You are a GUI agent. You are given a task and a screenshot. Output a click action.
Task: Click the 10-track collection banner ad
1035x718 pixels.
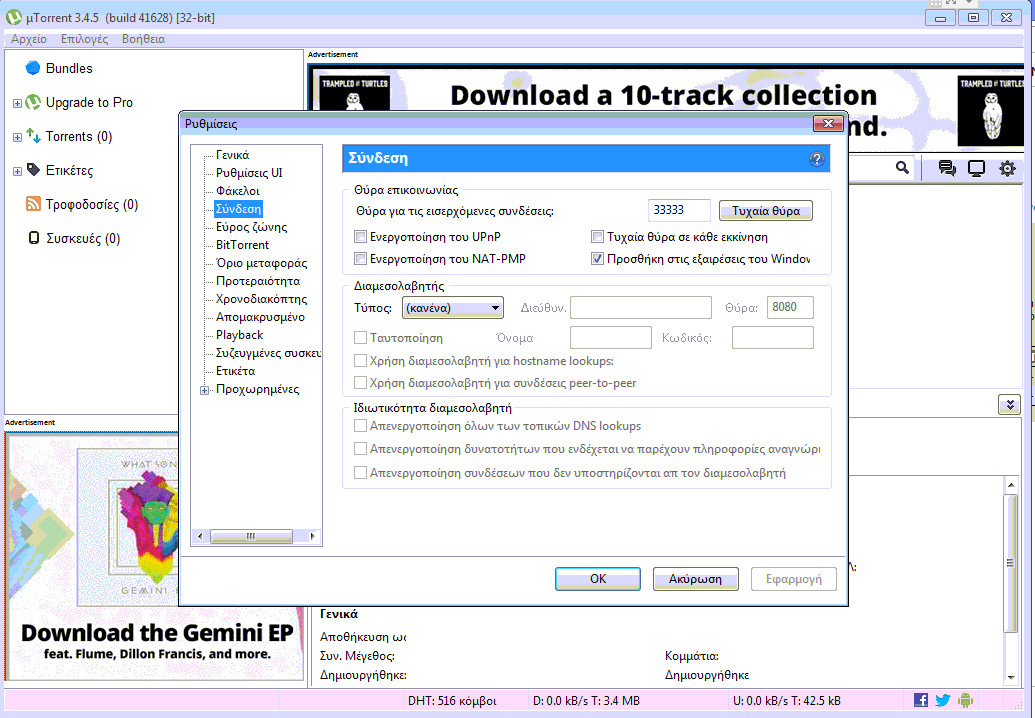coord(666,106)
